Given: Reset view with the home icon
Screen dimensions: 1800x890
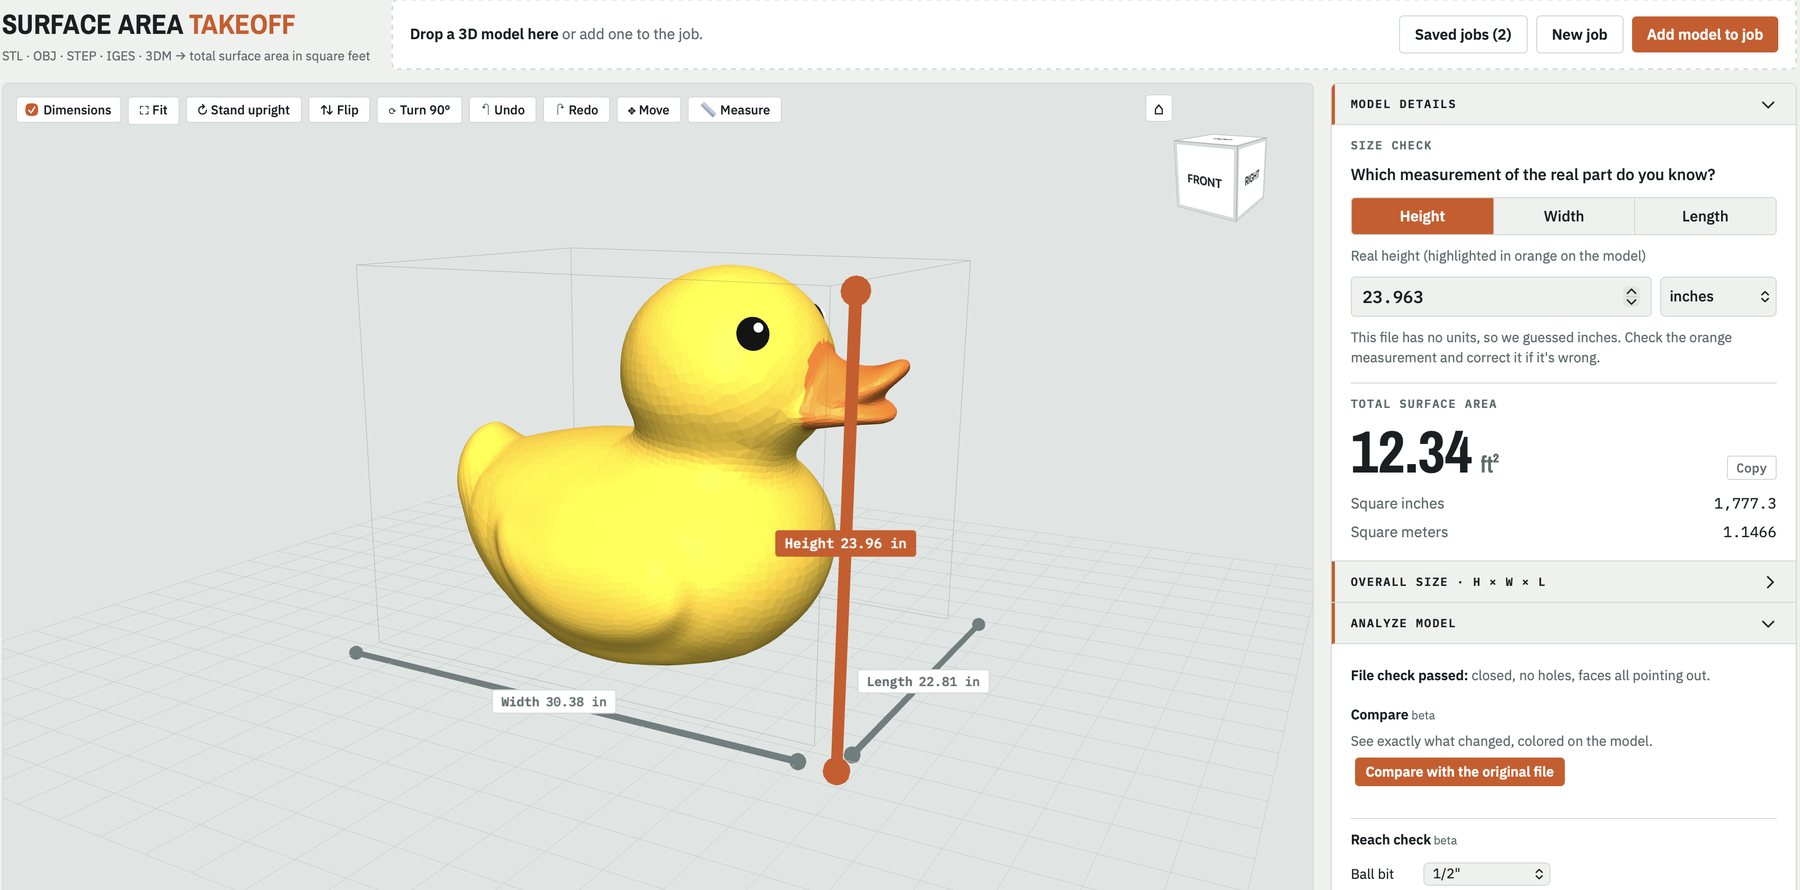Looking at the screenshot, I should point(1158,109).
